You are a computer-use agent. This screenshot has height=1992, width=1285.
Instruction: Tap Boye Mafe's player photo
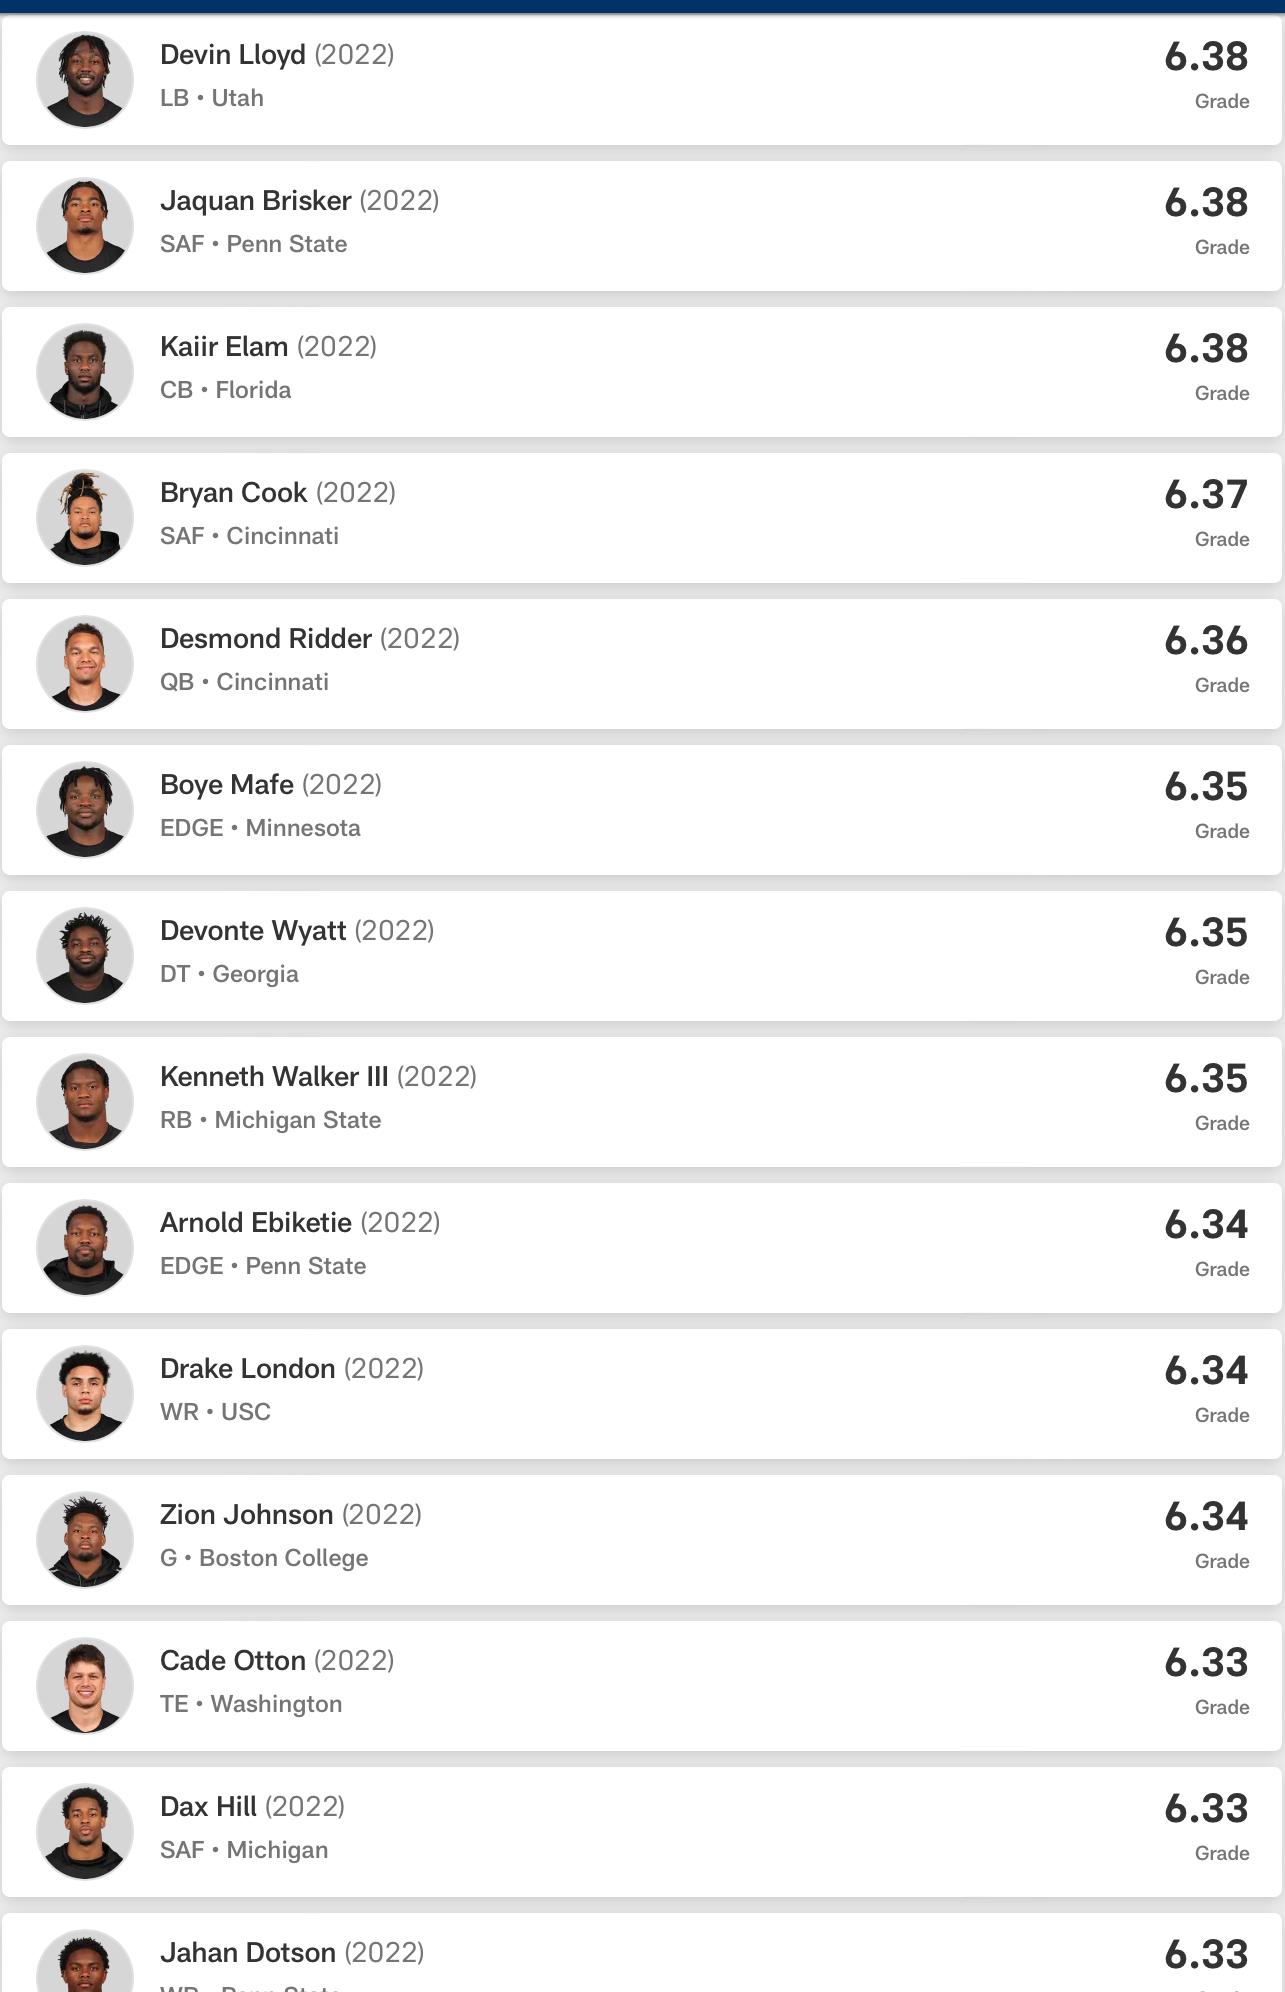[85, 810]
